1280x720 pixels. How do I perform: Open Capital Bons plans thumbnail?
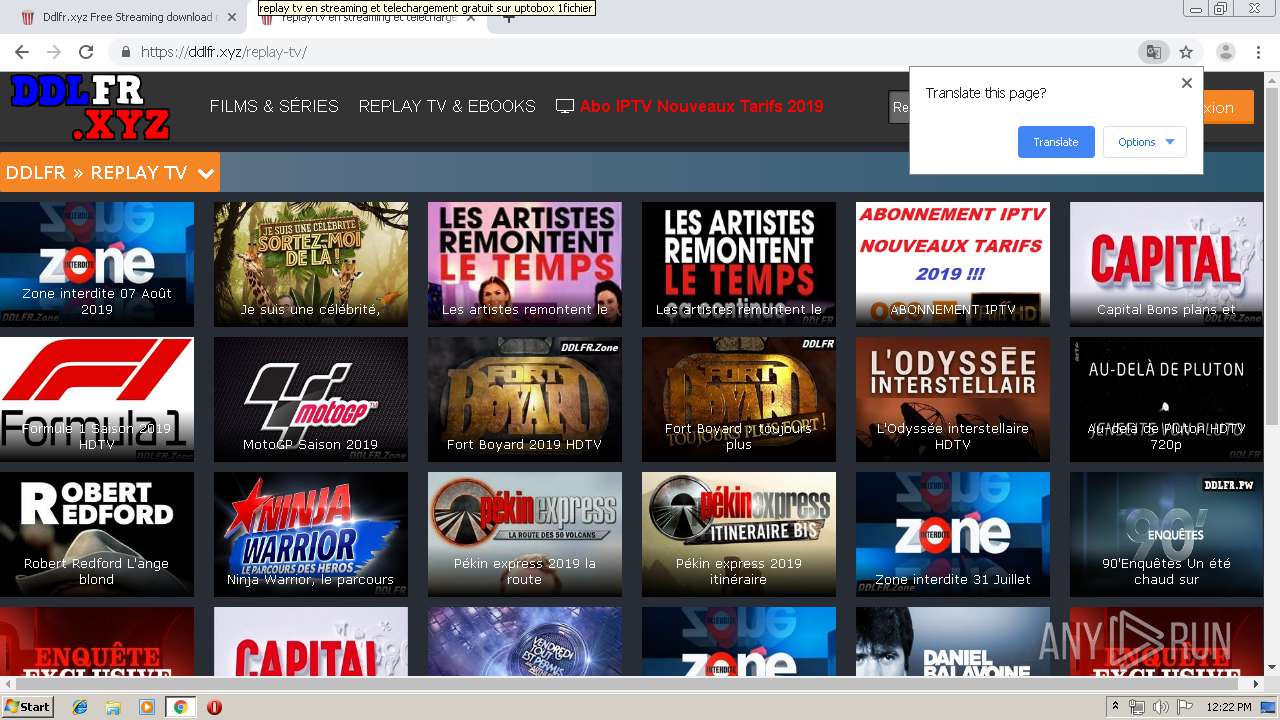pyautogui.click(x=1167, y=264)
